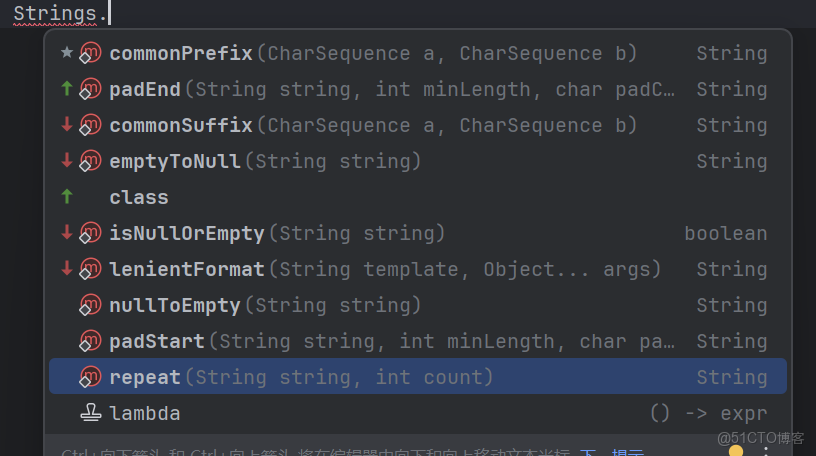Click the red down arrow beside isNullOrEmpty

[67, 233]
